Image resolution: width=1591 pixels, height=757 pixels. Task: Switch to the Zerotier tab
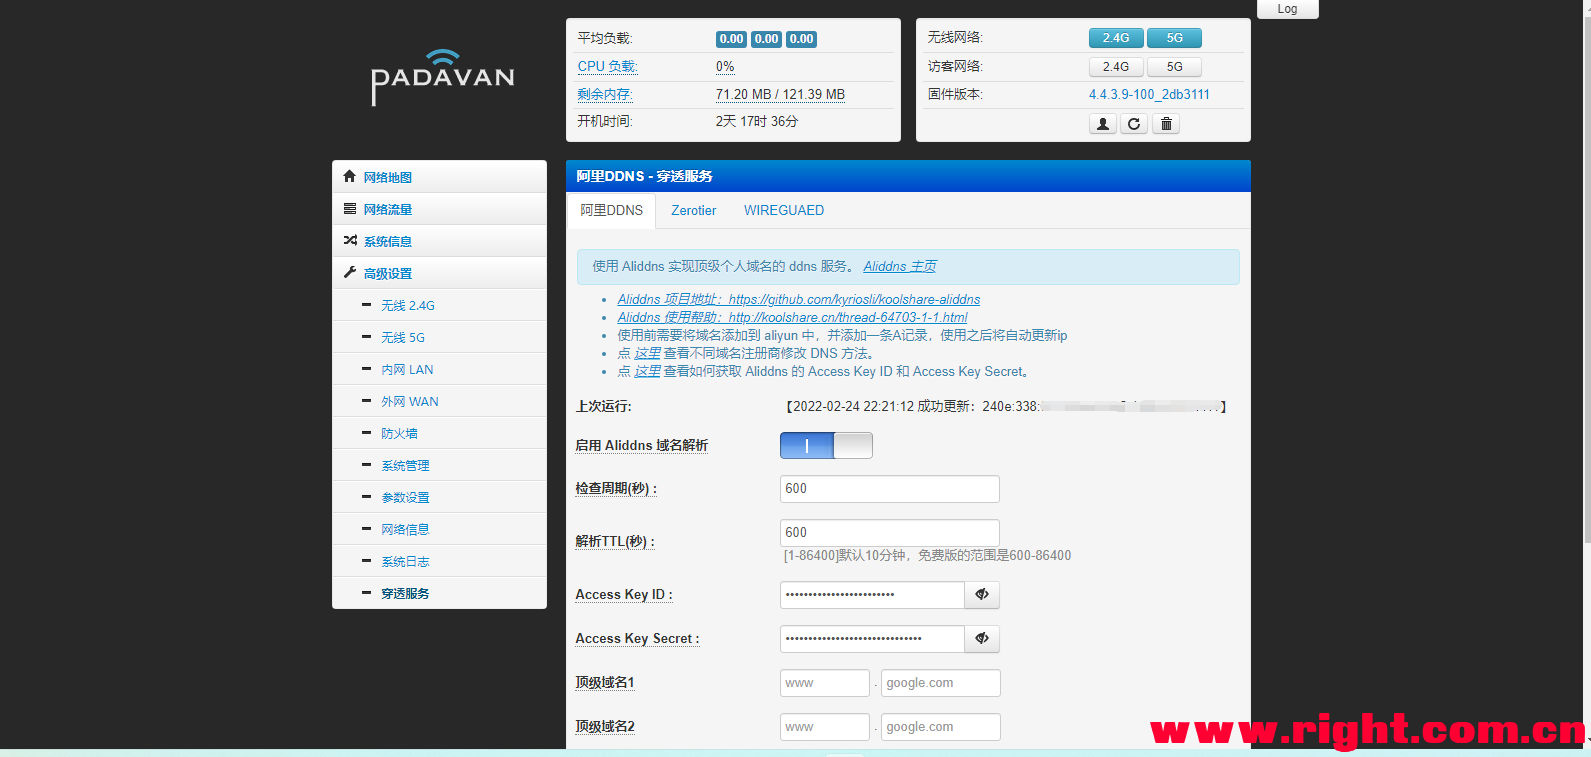tap(694, 211)
